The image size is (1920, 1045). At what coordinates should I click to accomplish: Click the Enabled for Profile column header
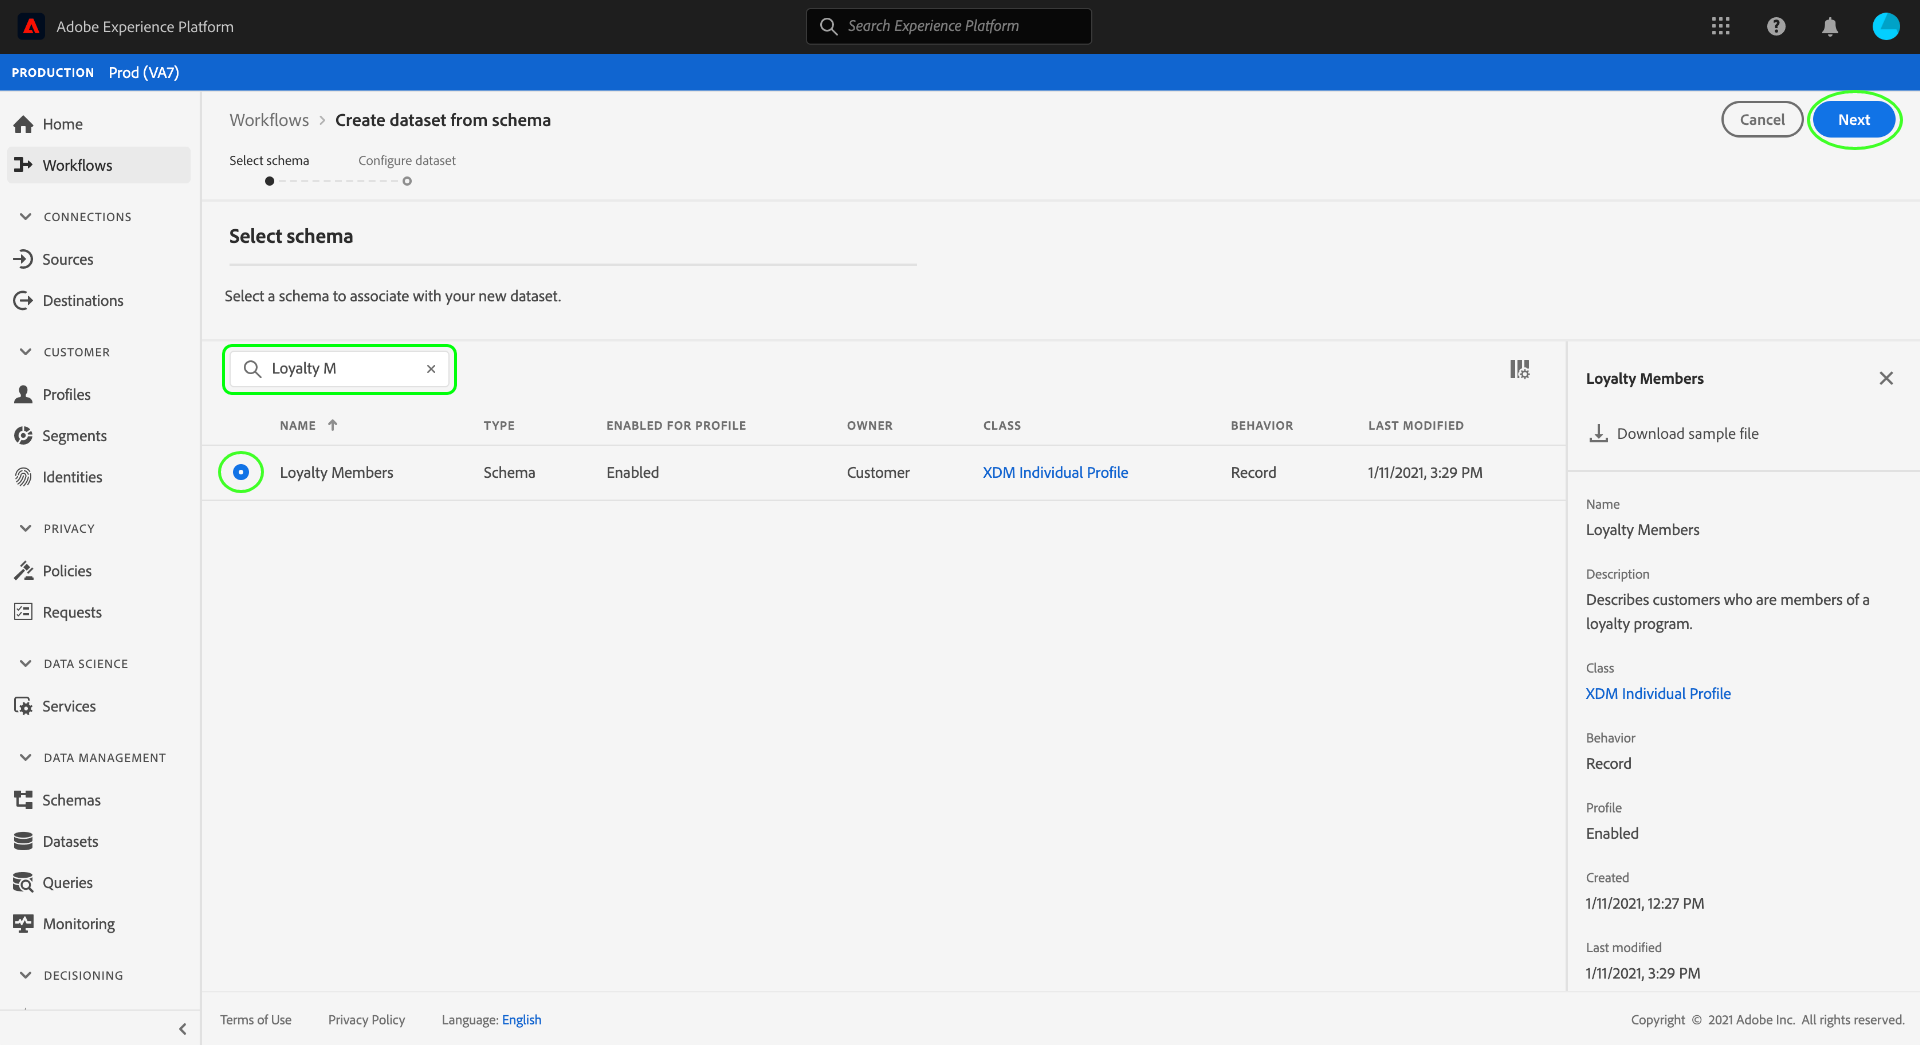[x=676, y=425]
